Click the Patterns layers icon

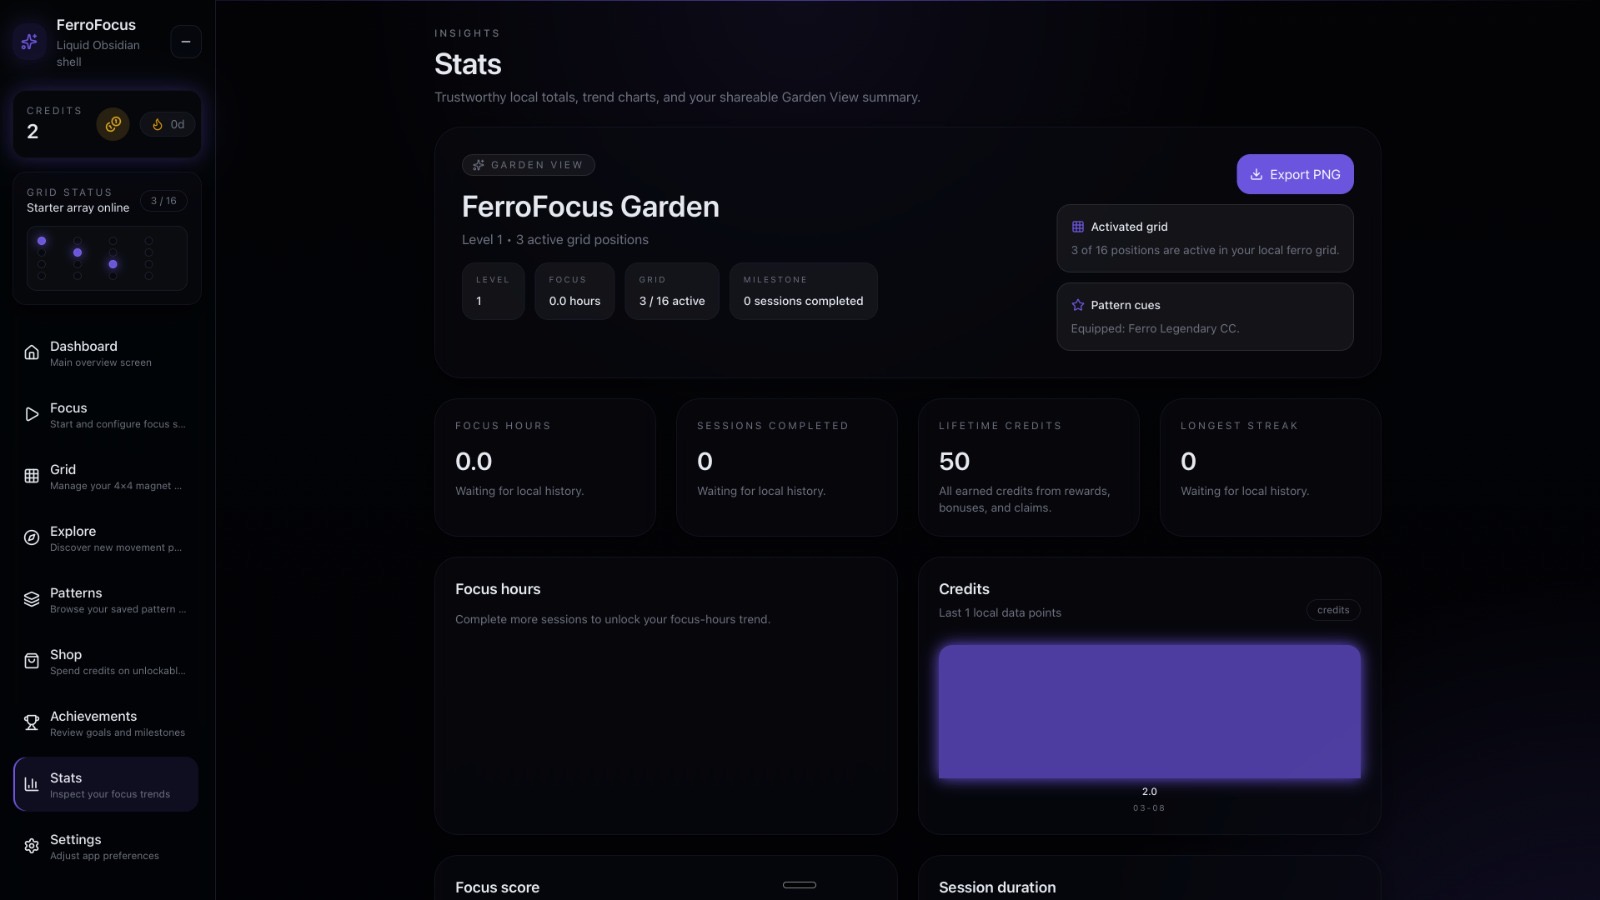point(32,600)
